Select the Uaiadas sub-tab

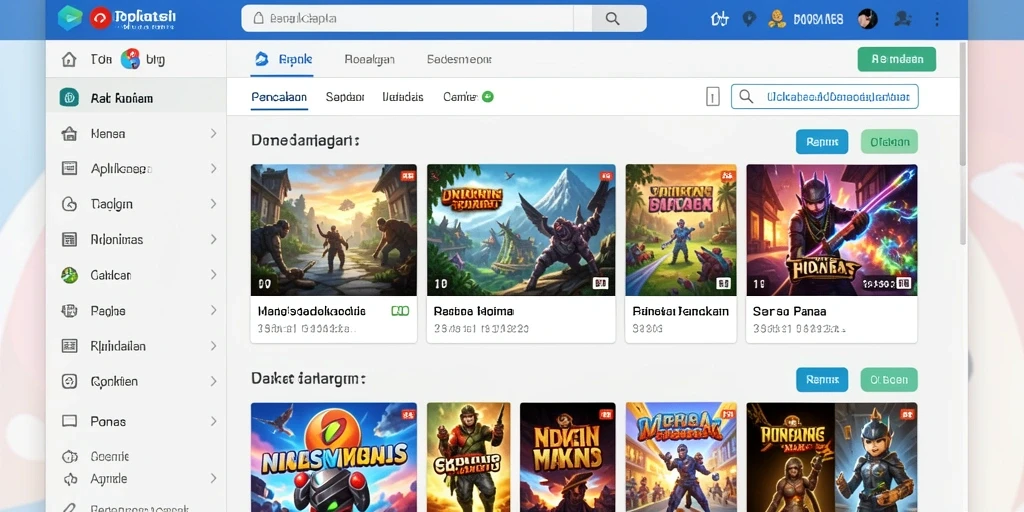tap(403, 97)
